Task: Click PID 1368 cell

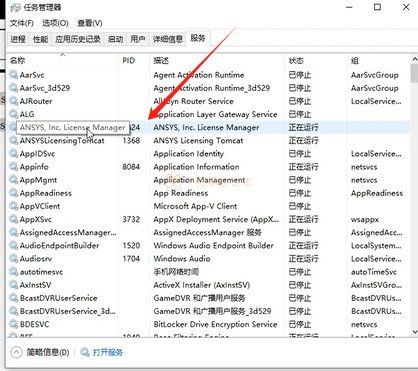Action: [x=131, y=140]
